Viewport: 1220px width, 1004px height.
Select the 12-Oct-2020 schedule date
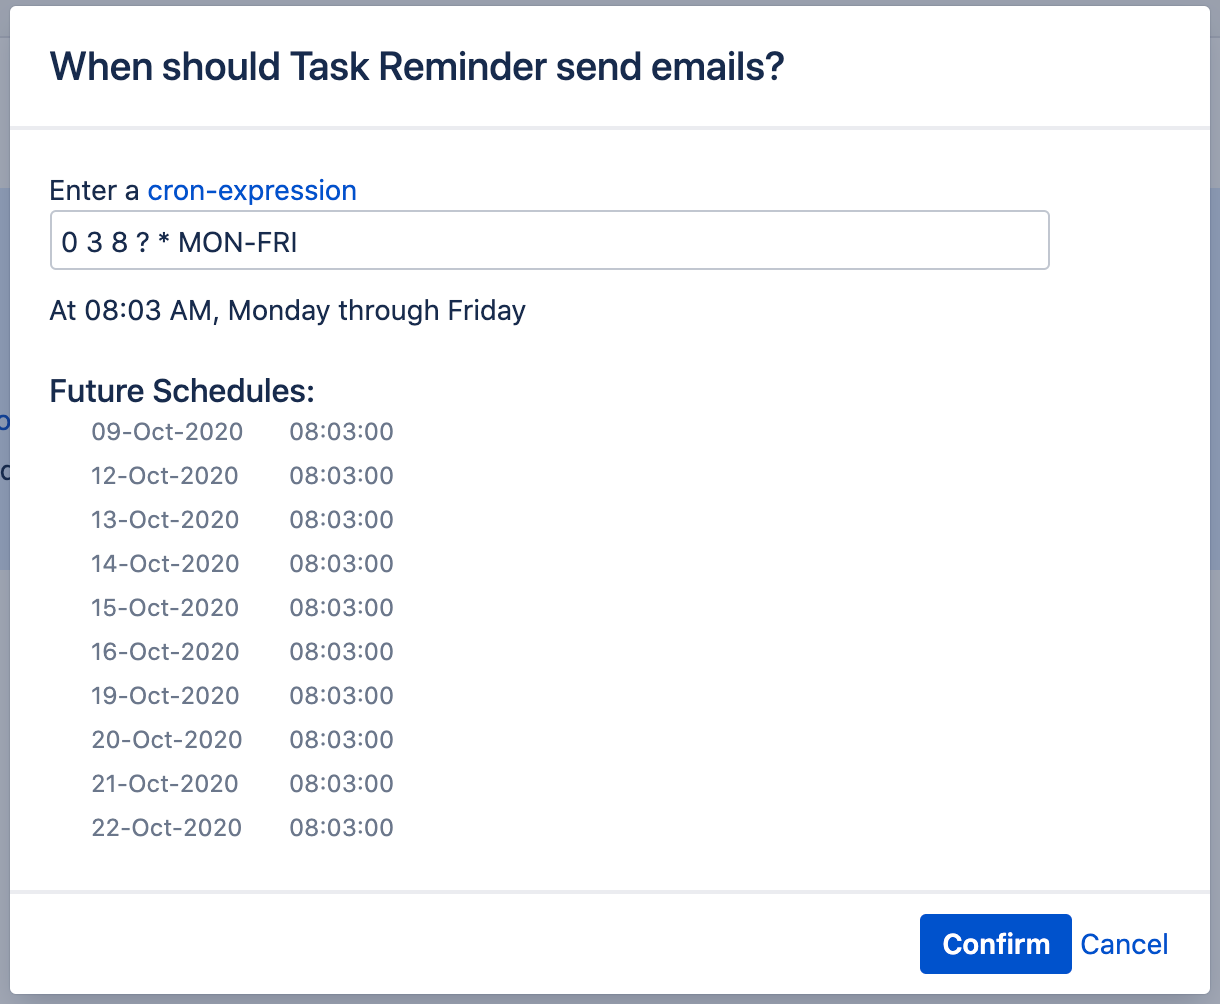tap(165, 476)
